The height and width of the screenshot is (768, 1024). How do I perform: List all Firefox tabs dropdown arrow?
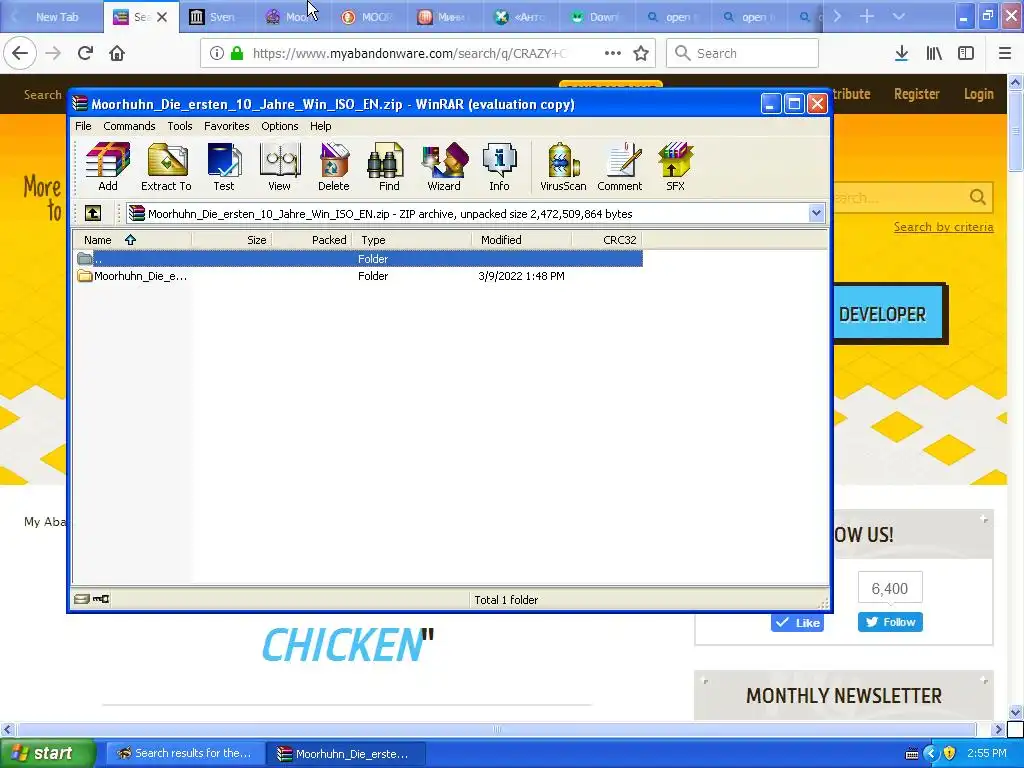click(899, 16)
